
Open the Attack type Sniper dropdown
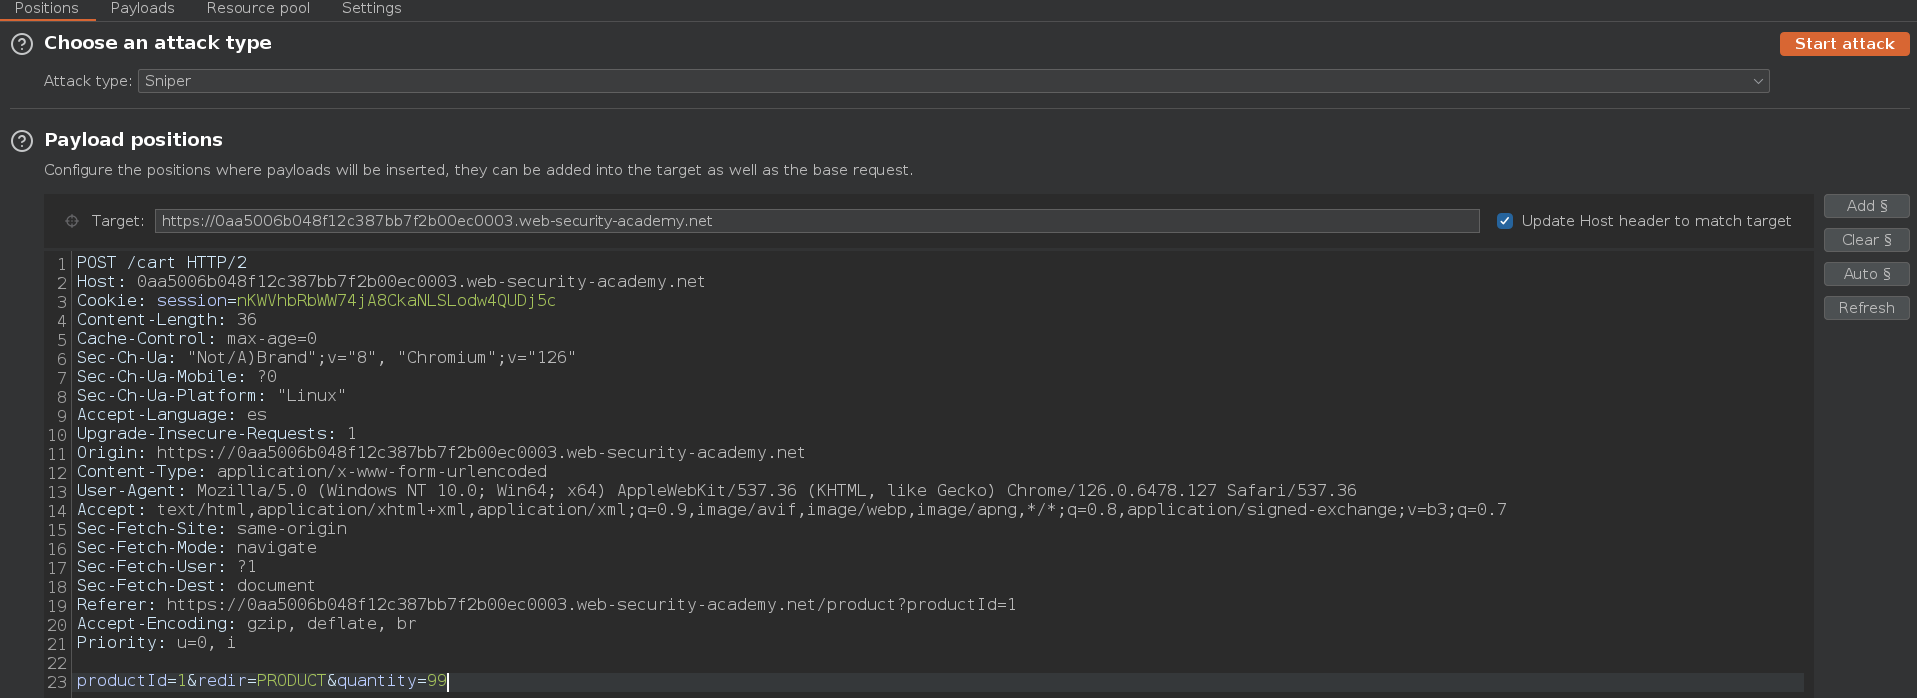[x=953, y=81]
